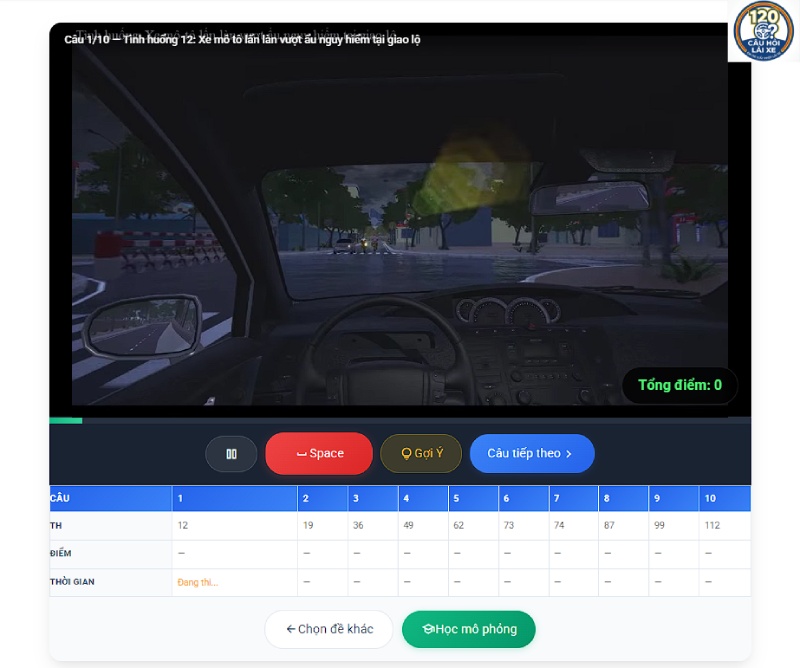Go to Câu tiếp theo
The image size is (800, 668).
[532, 453]
